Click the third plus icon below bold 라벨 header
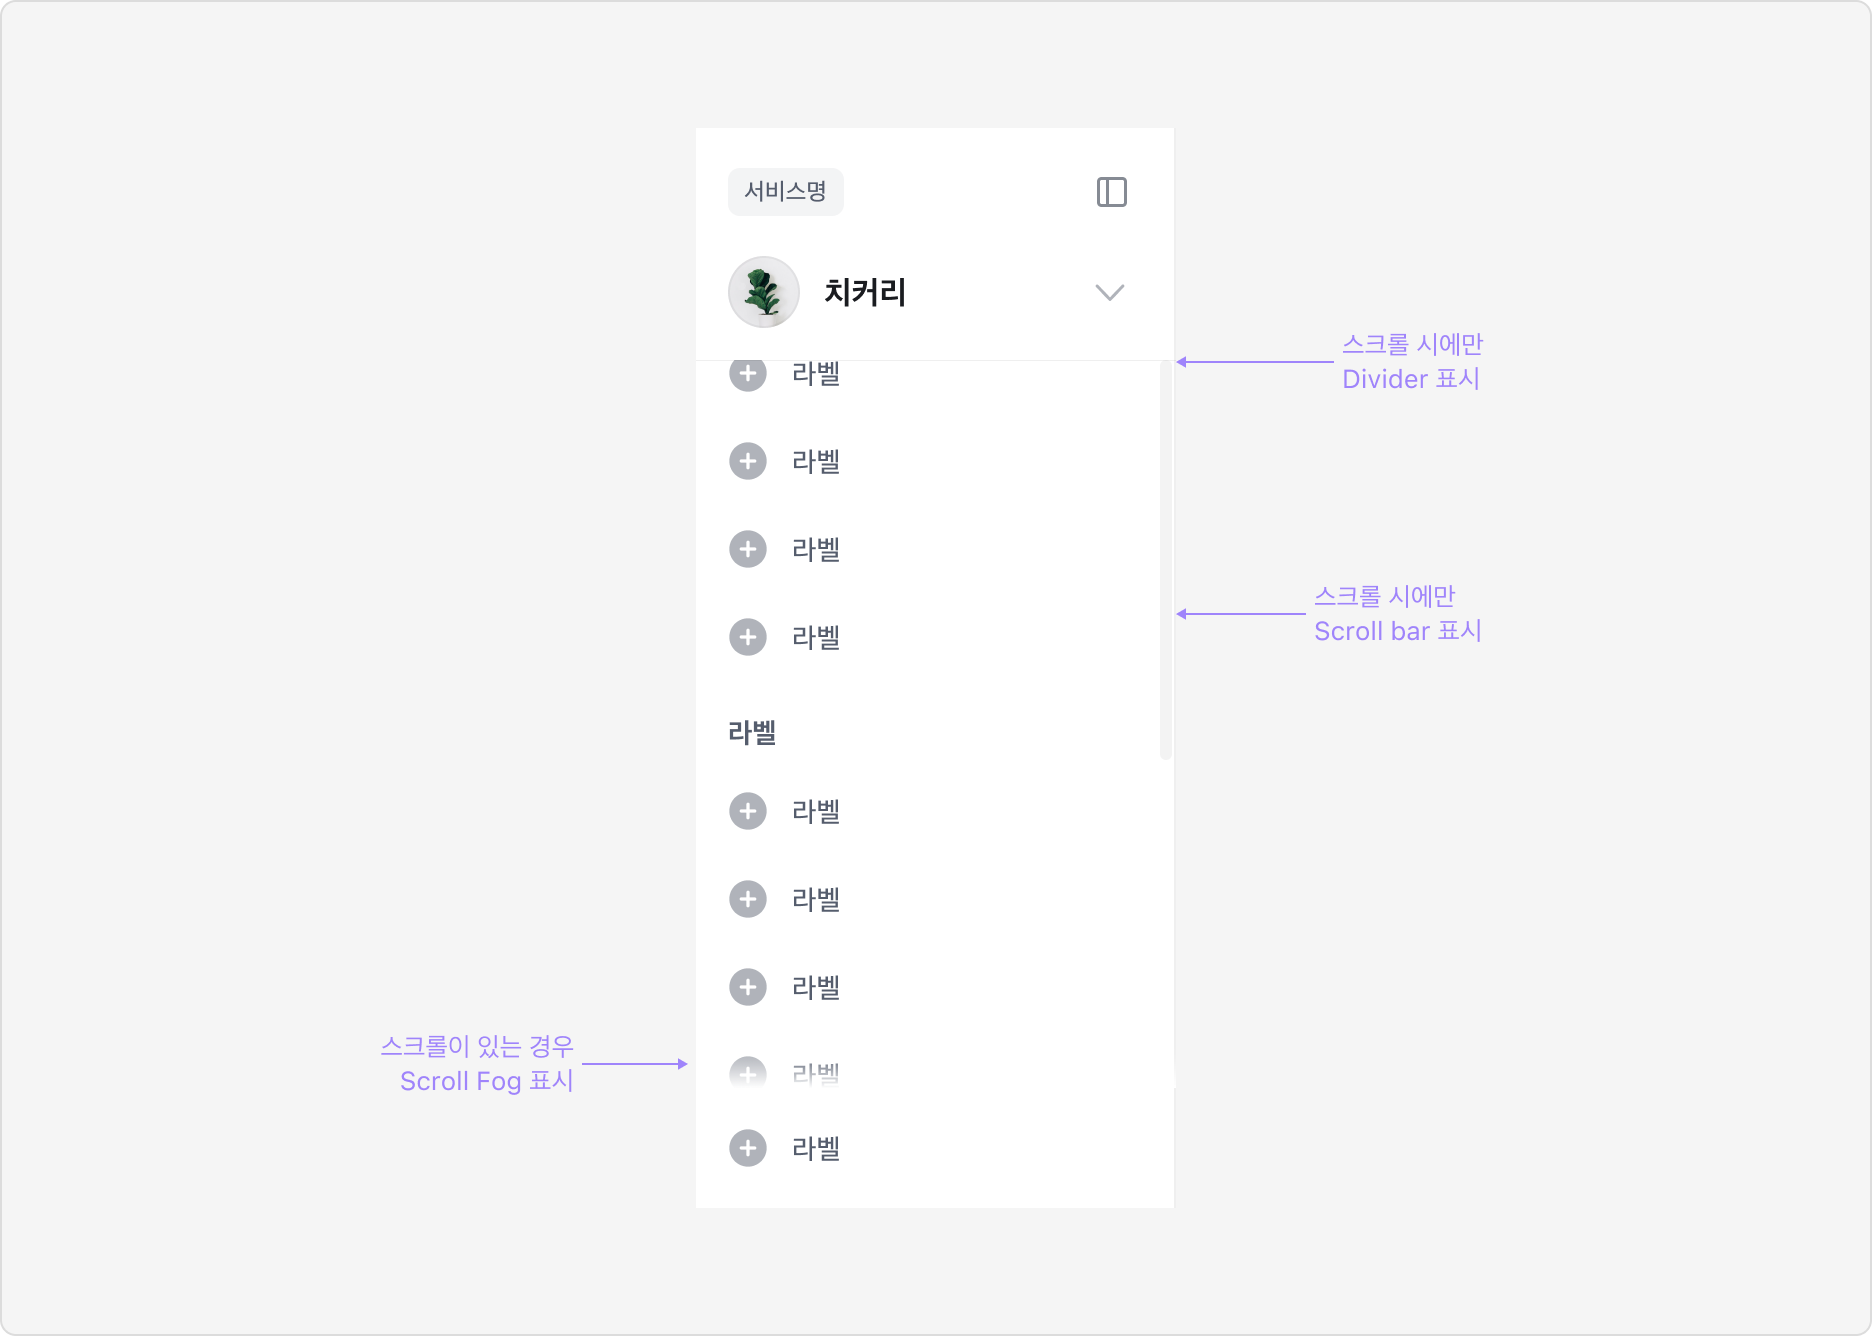The width and height of the screenshot is (1872, 1336). click(748, 987)
